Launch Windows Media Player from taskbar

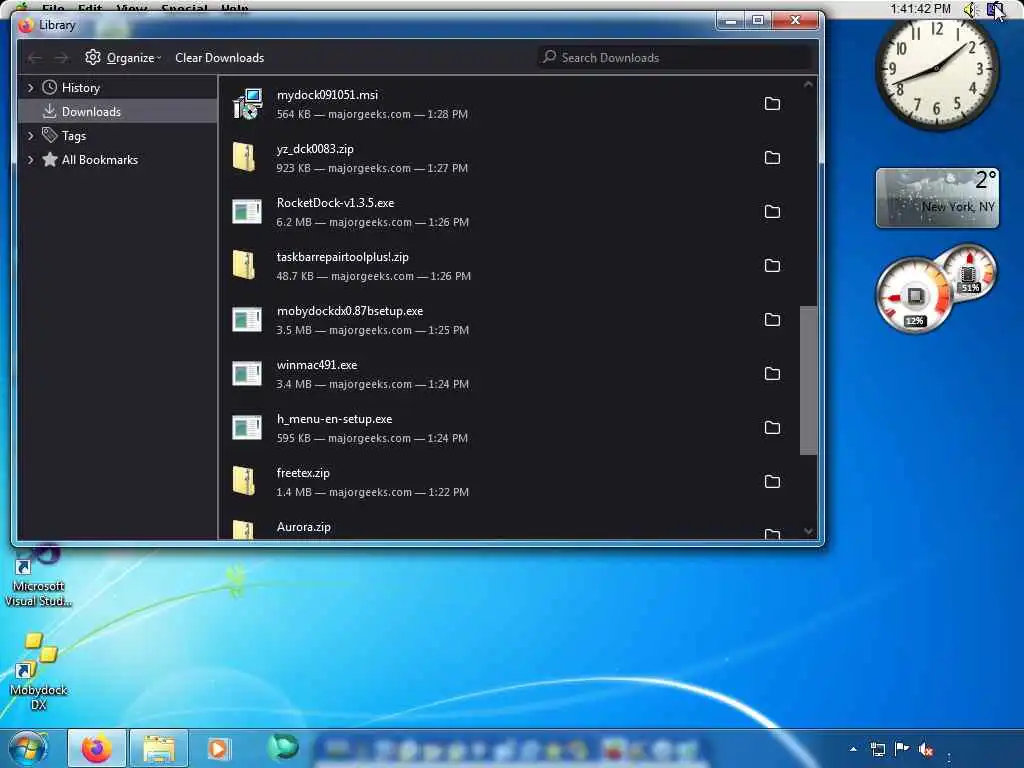tap(219, 748)
